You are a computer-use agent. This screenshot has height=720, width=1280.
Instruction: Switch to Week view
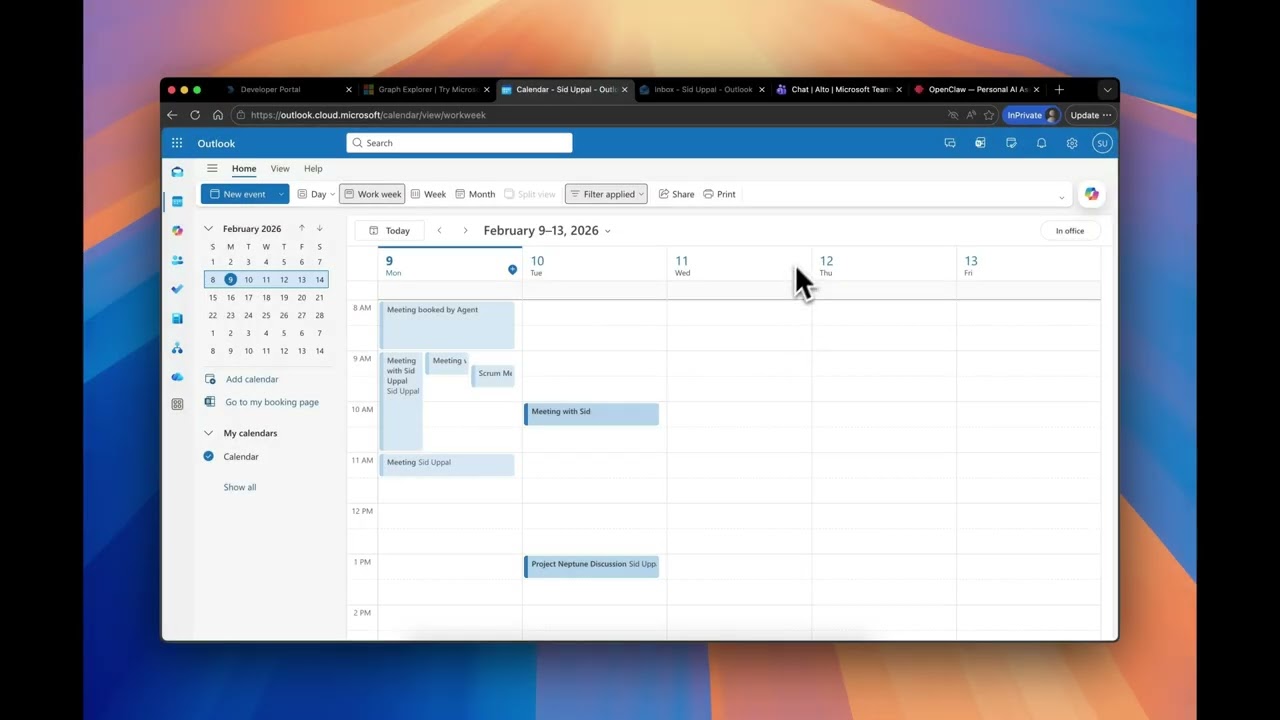[428, 194]
